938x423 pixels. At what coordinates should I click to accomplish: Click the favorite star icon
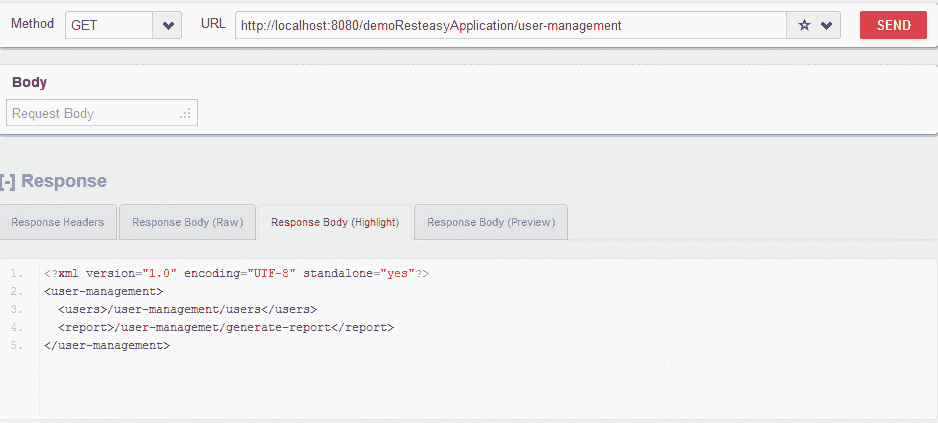(x=804, y=26)
